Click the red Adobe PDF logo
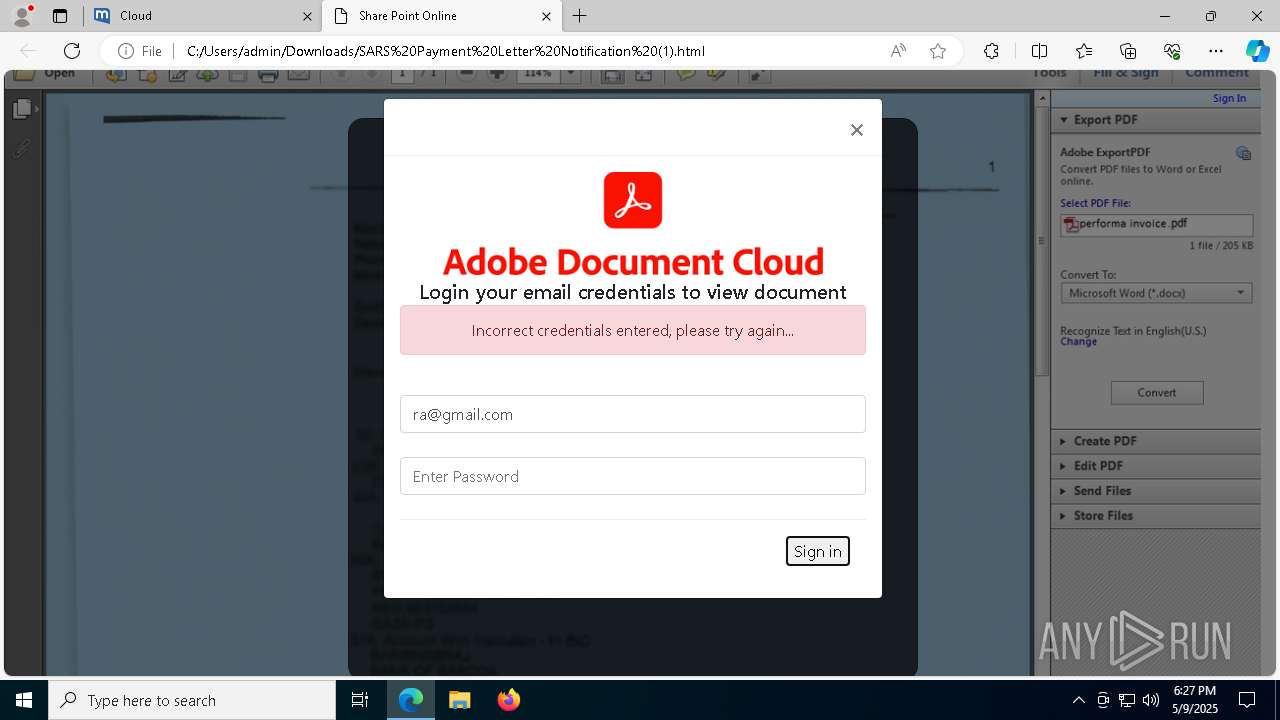 pos(633,200)
